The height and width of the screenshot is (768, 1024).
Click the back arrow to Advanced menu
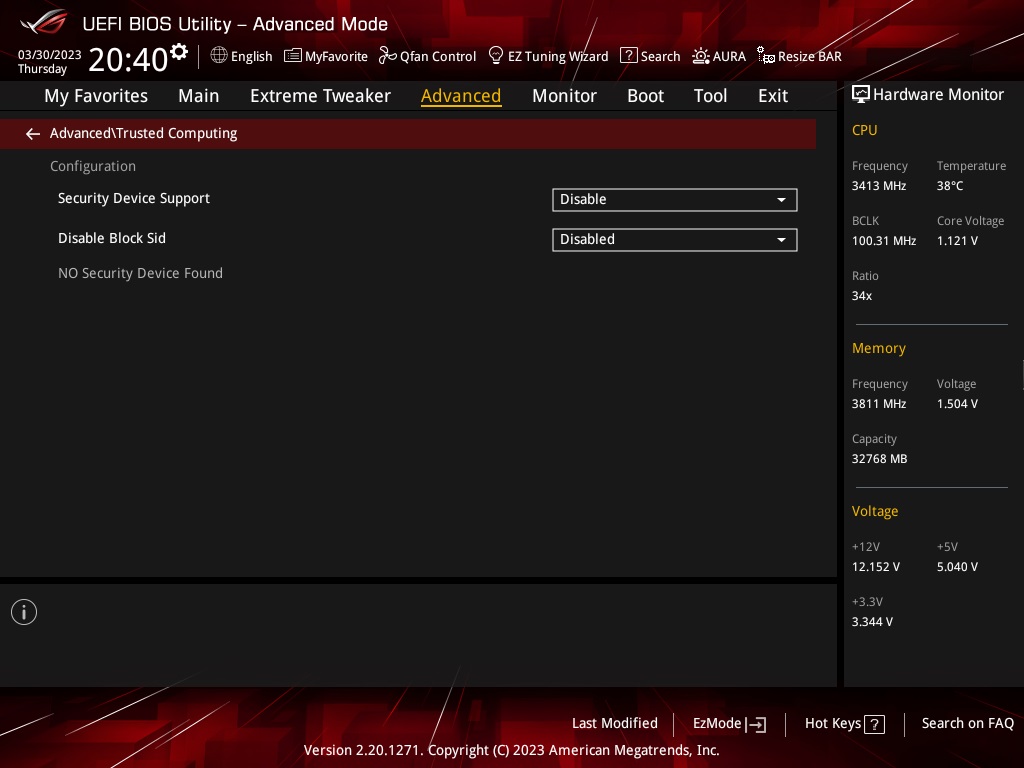[33, 134]
